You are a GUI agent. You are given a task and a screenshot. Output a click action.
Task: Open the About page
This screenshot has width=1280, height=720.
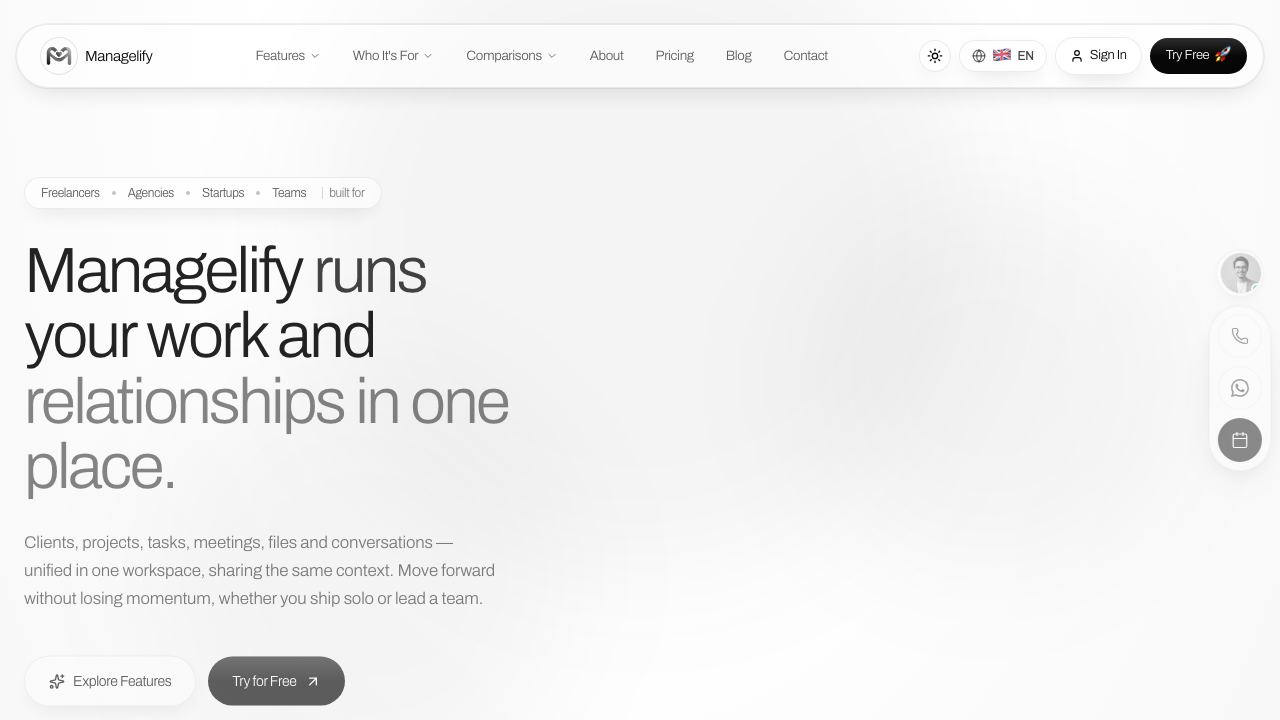click(607, 56)
